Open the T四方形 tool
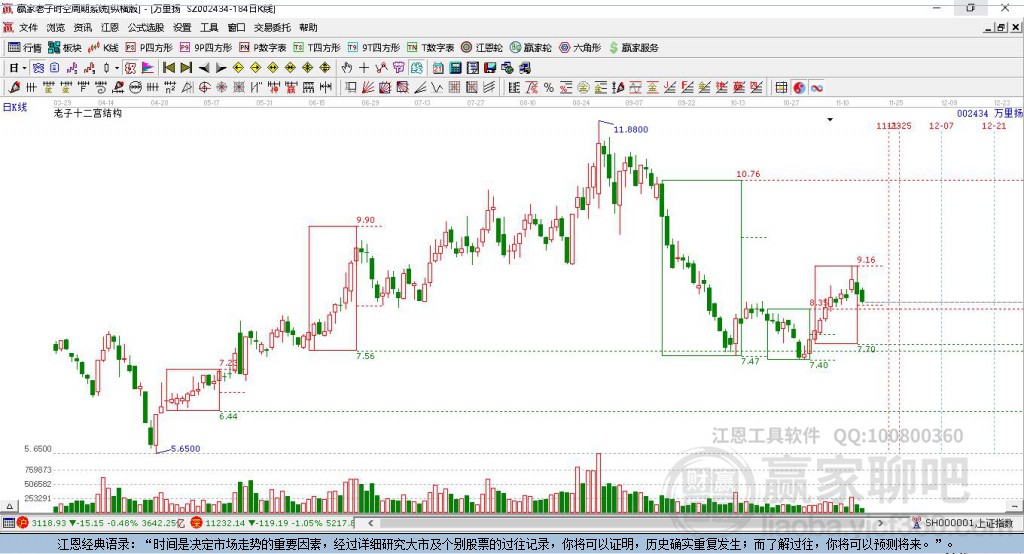Viewport: 1024px width, 554px height. (x=317, y=48)
